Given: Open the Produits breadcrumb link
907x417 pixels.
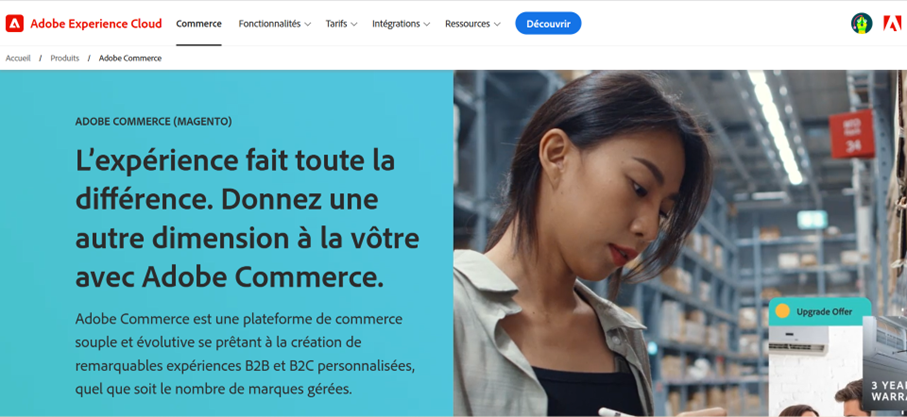Looking at the screenshot, I should tap(65, 58).
